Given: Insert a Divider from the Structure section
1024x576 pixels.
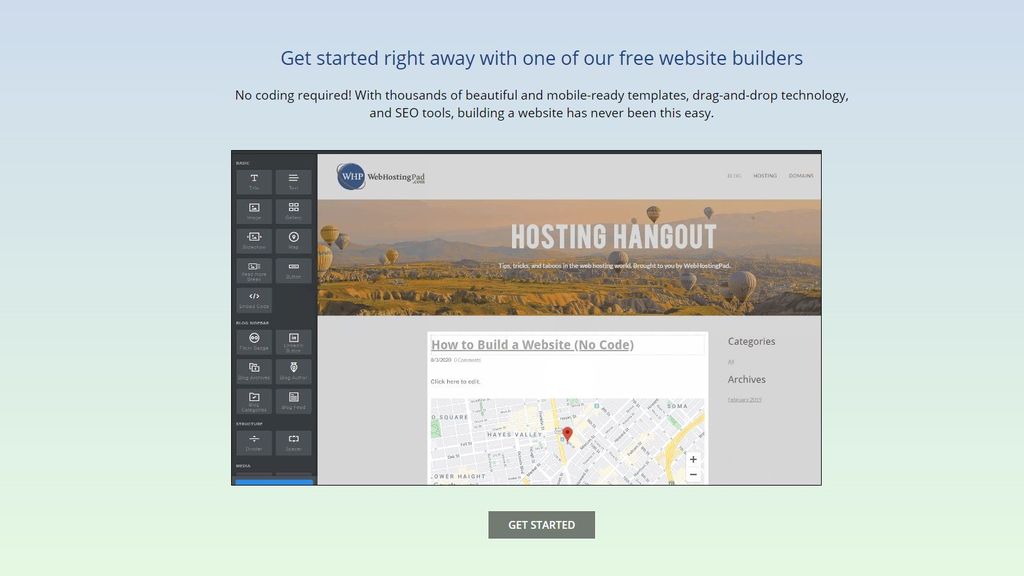Looking at the screenshot, I should tap(255, 440).
